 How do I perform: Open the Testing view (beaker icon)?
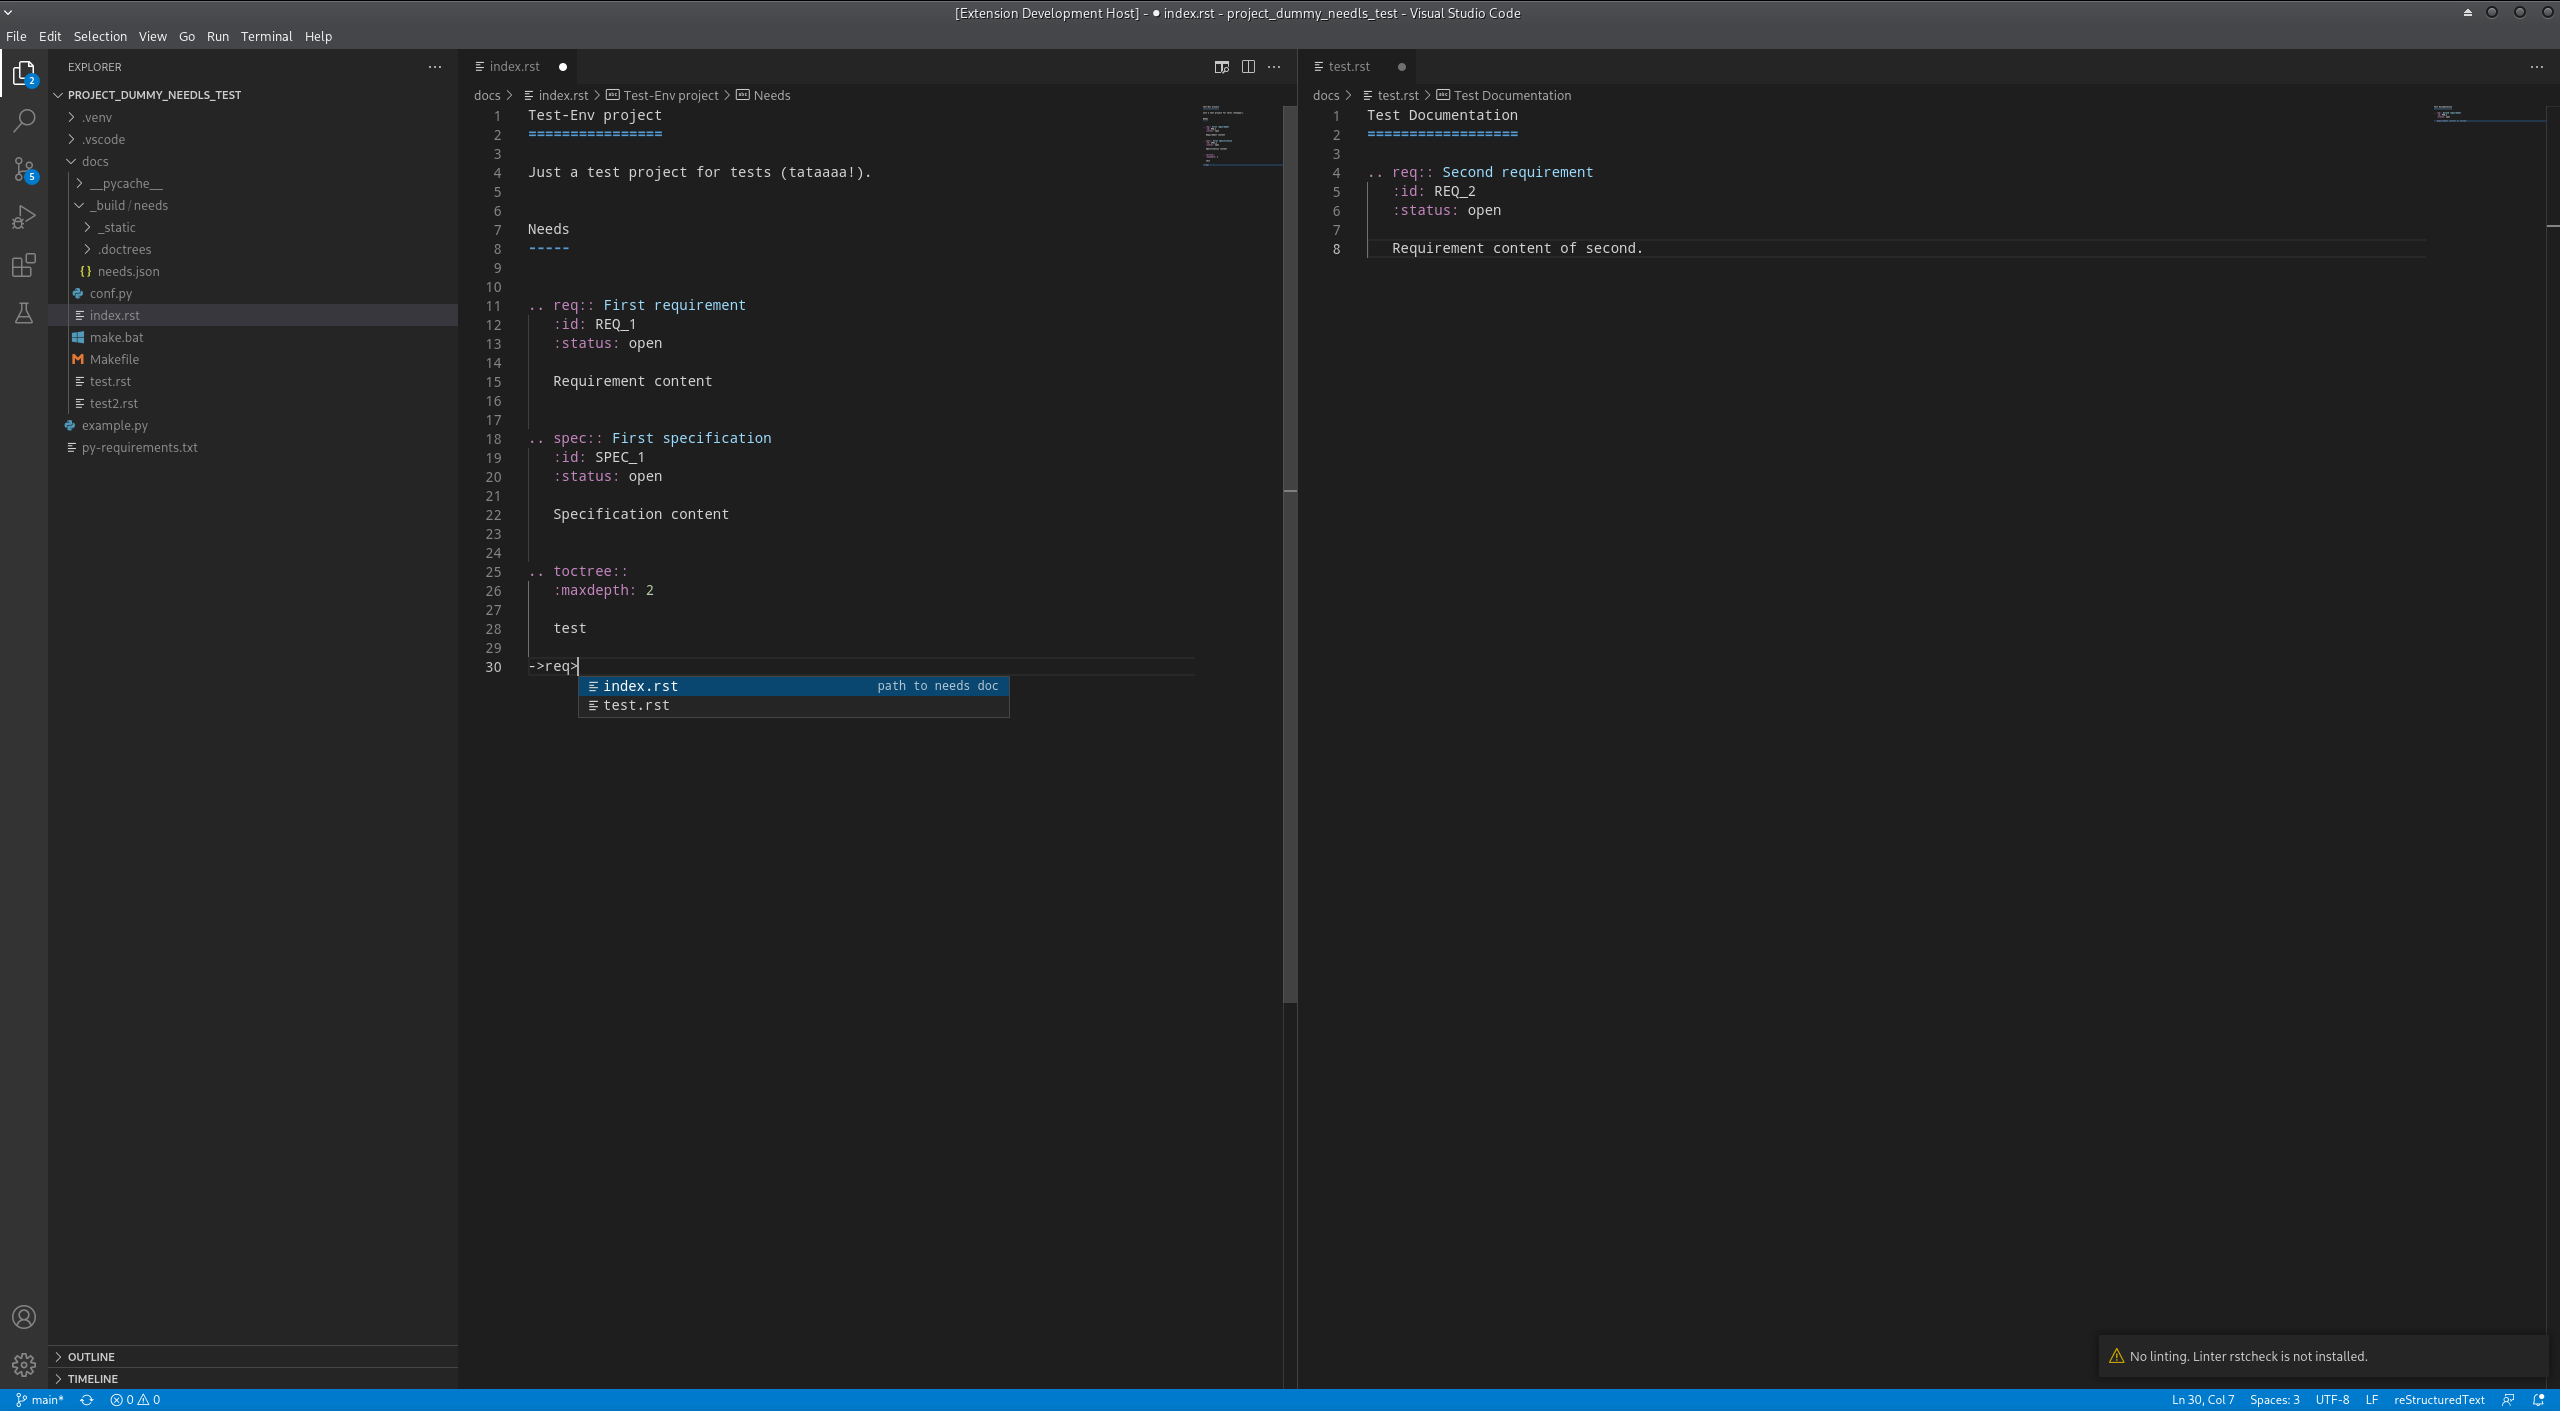(24, 313)
